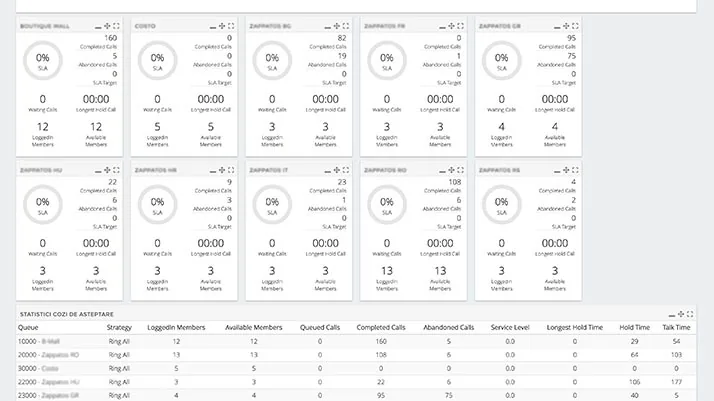Click the Talk Time column header
Image resolution: width=714 pixels, height=401 pixels.
tap(676, 327)
